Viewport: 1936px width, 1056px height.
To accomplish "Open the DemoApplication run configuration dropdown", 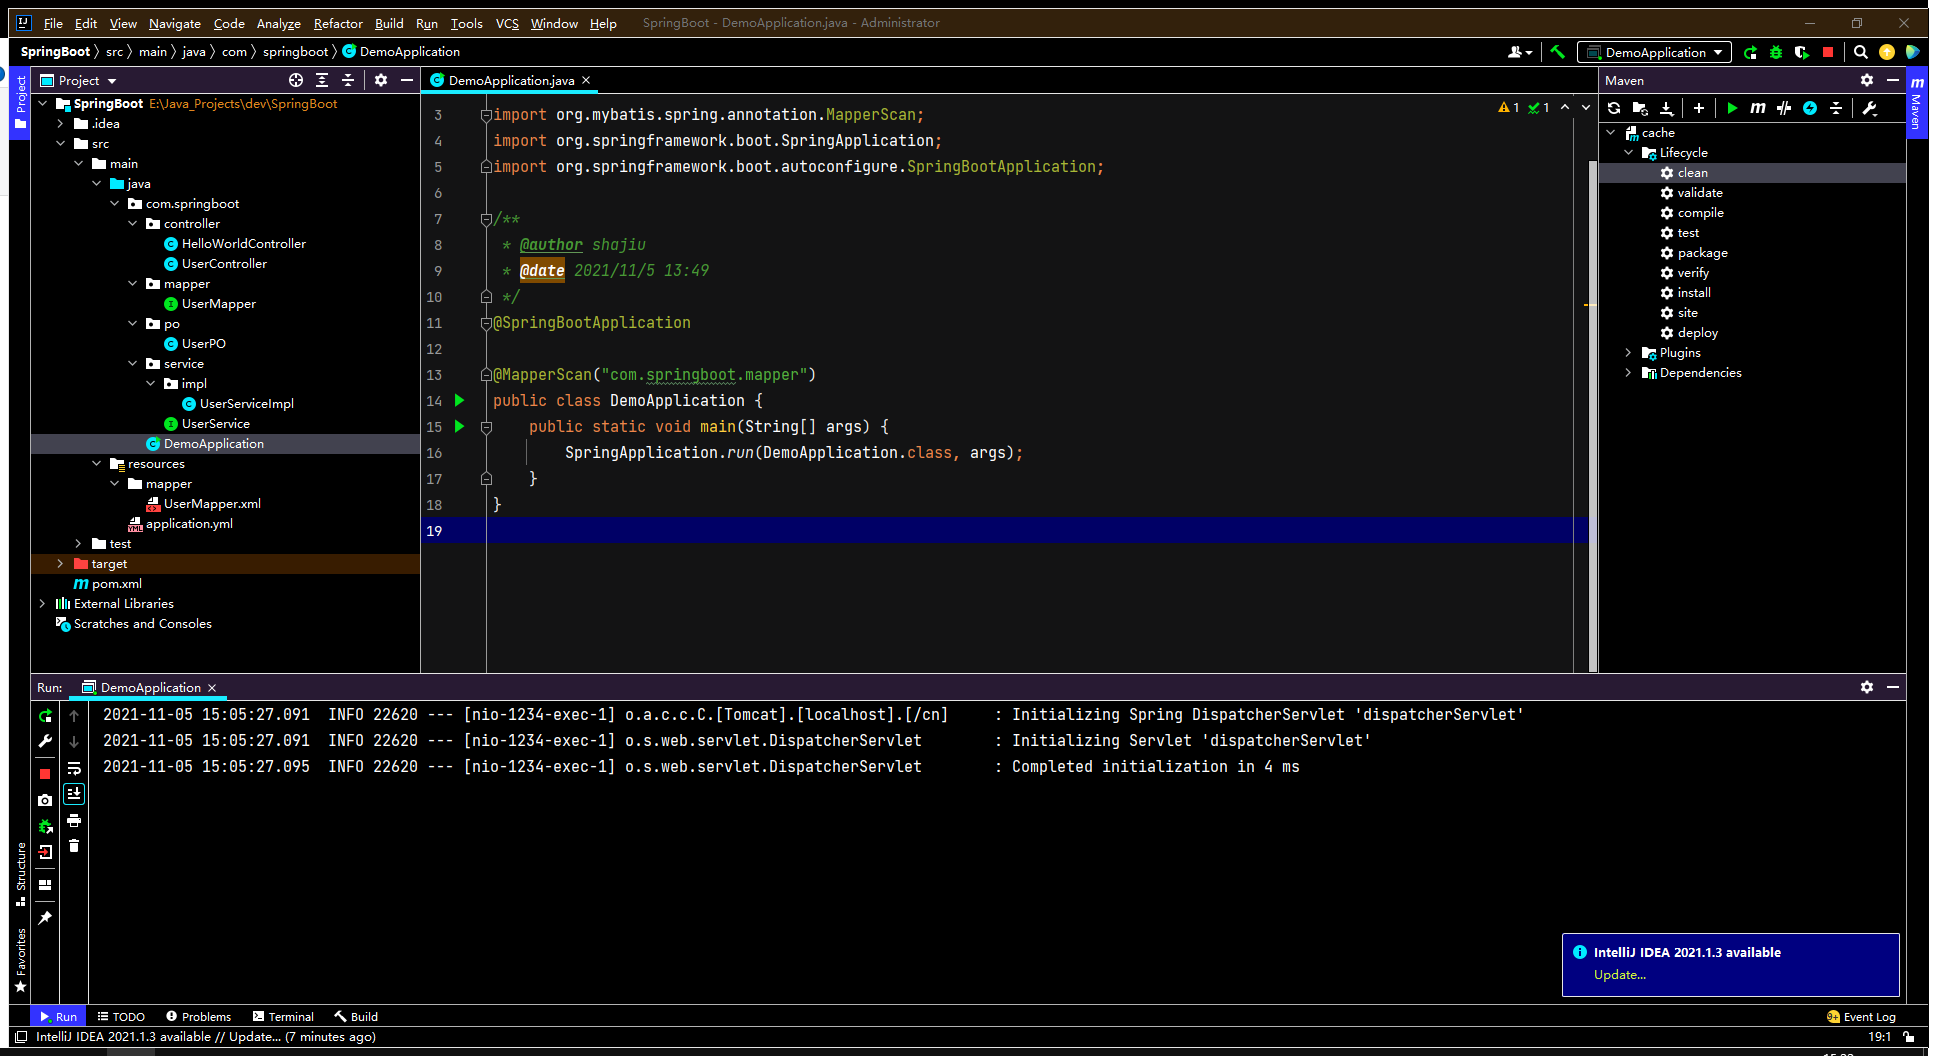I will click(x=1654, y=52).
